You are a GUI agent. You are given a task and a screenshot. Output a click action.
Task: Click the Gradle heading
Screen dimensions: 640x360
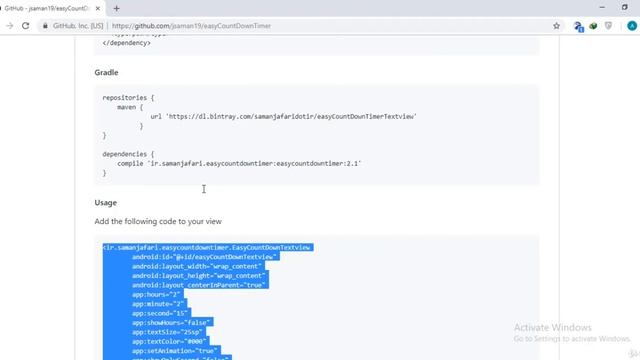point(106,72)
